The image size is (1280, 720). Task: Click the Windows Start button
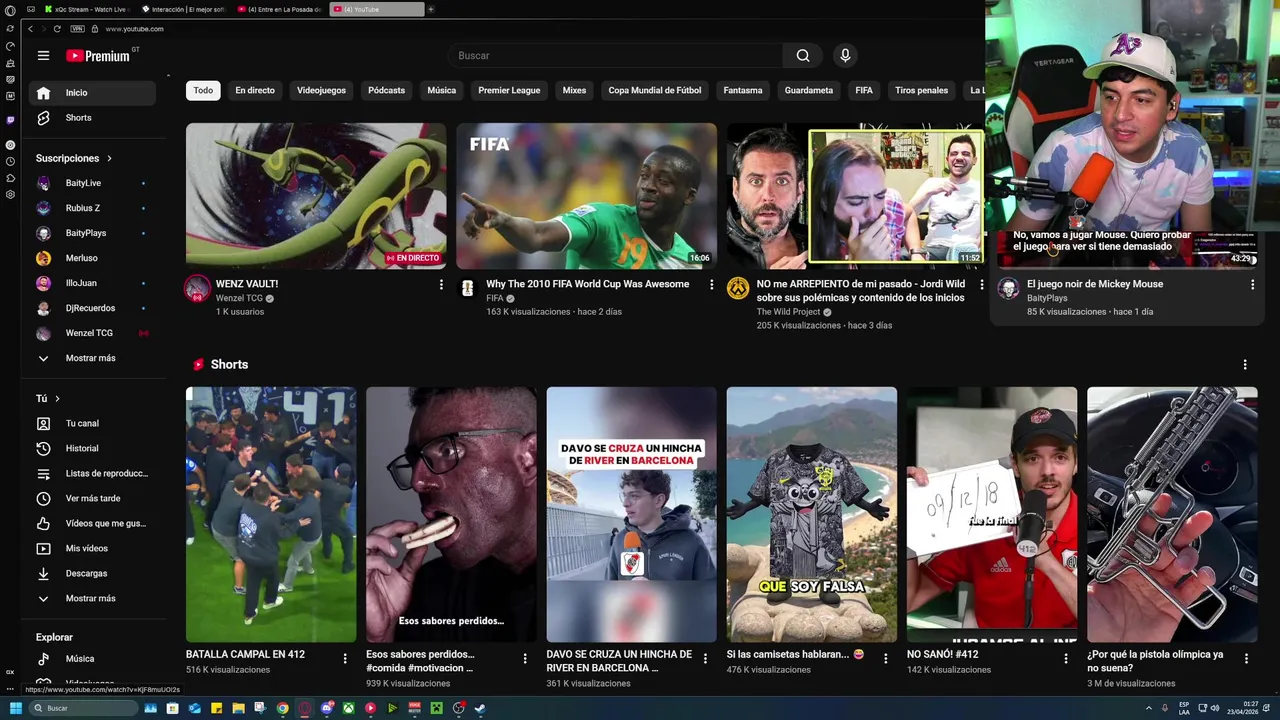(x=16, y=708)
